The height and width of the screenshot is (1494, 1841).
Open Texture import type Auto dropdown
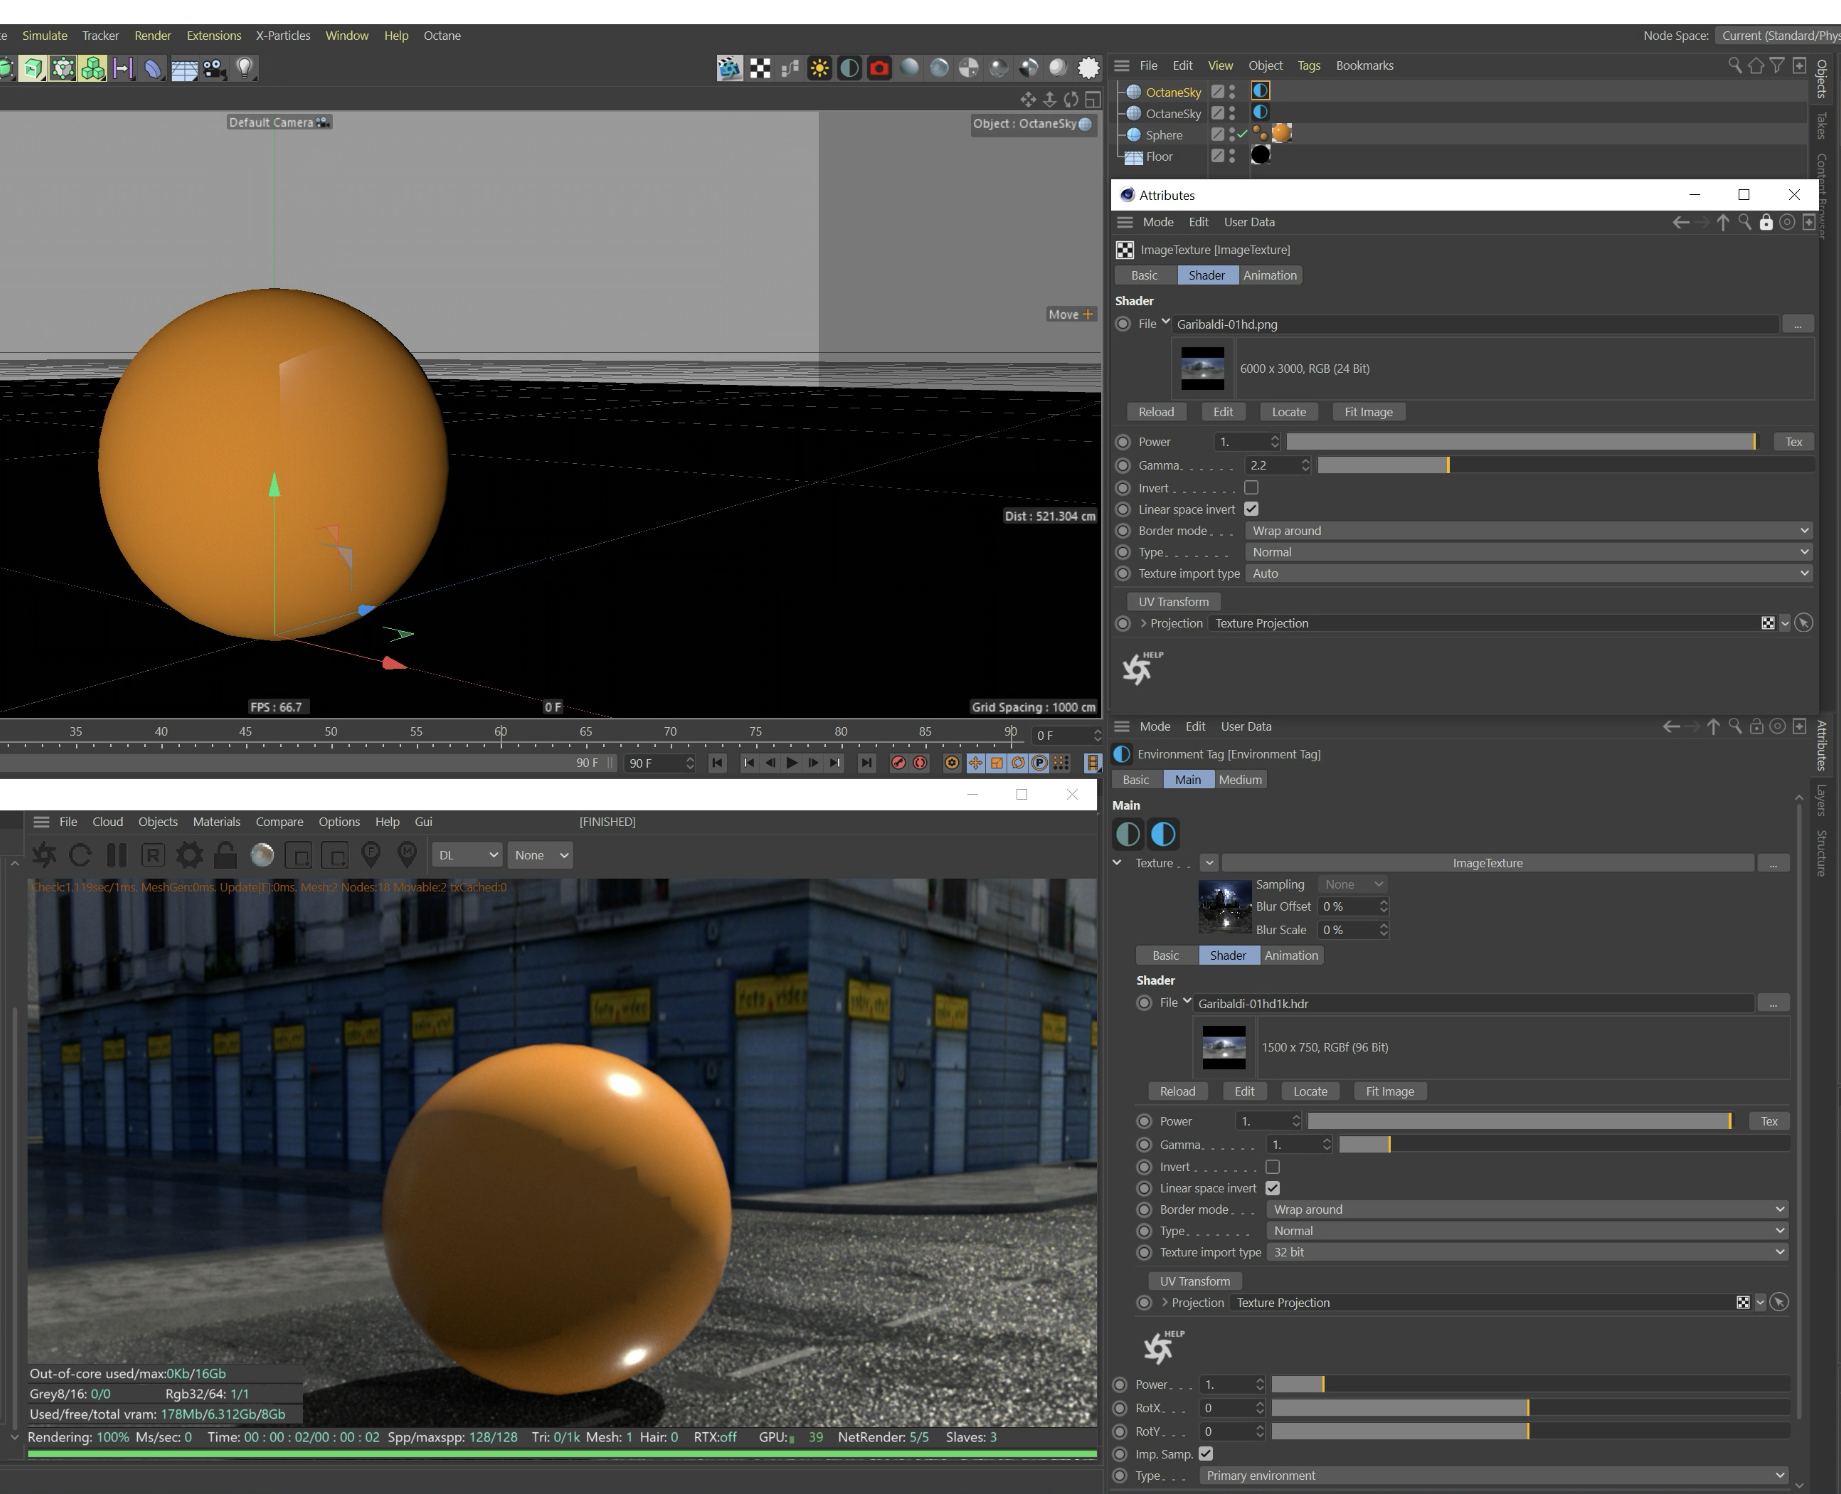point(1529,574)
